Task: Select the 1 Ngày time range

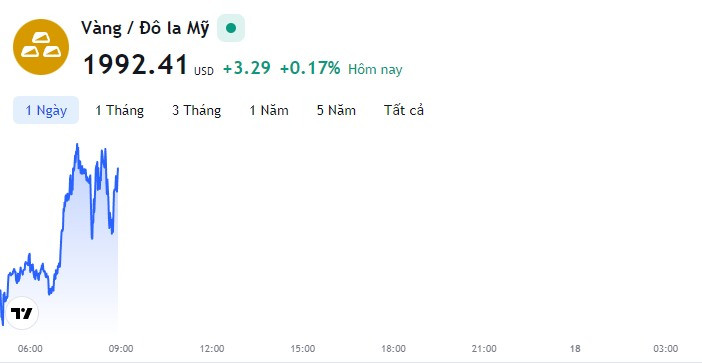Action: click(46, 110)
